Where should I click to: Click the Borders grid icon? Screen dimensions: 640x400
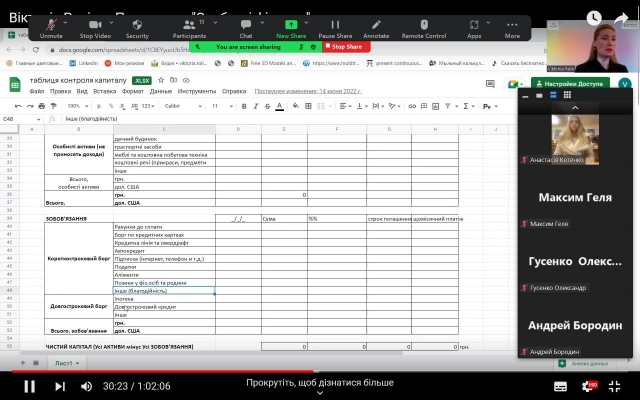coord(309,106)
